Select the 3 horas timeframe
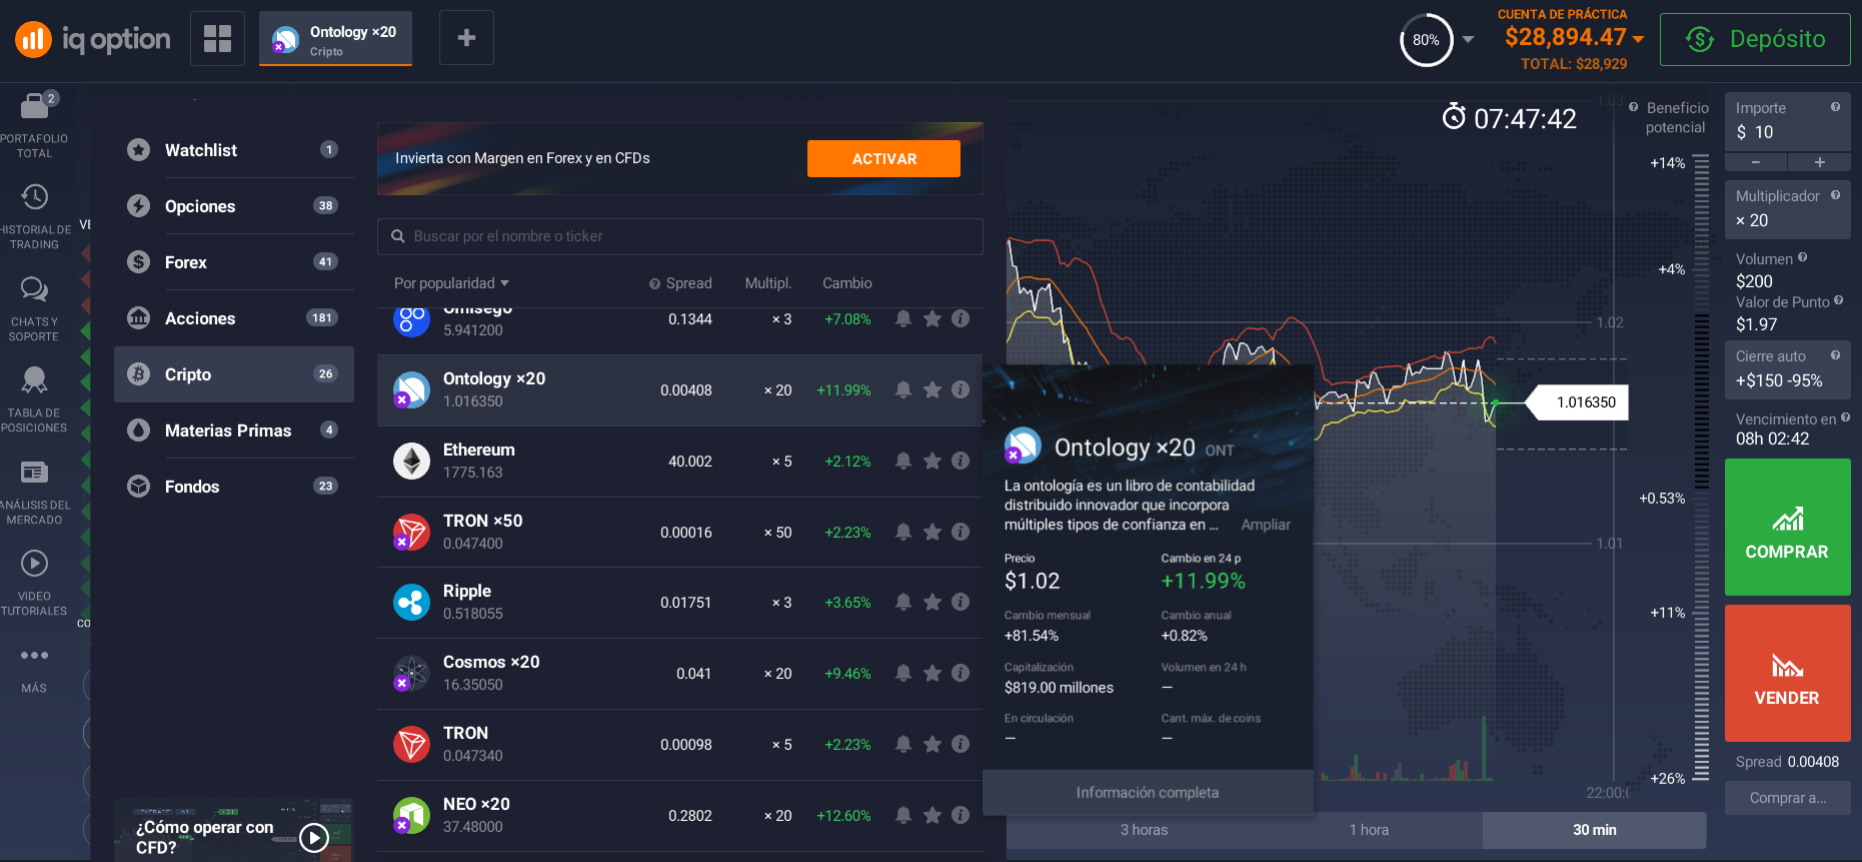Image resolution: width=1862 pixels, height=862 pixels. [1144, 830]
